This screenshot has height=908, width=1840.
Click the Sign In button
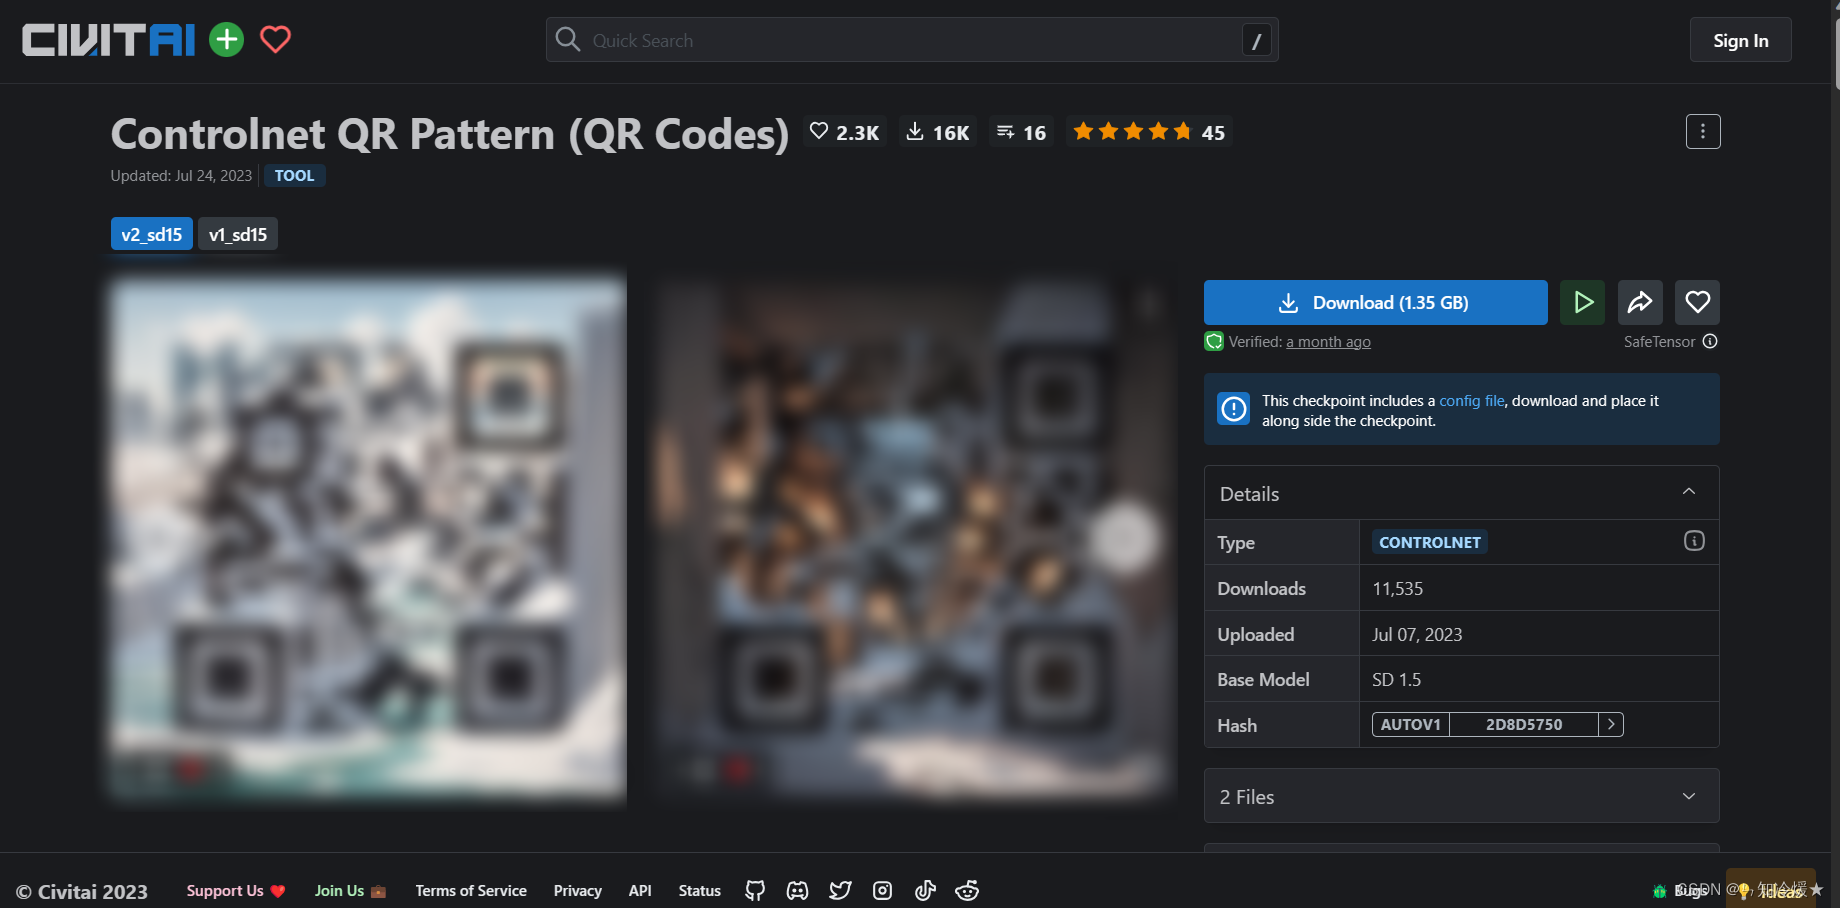[1740, 40]
